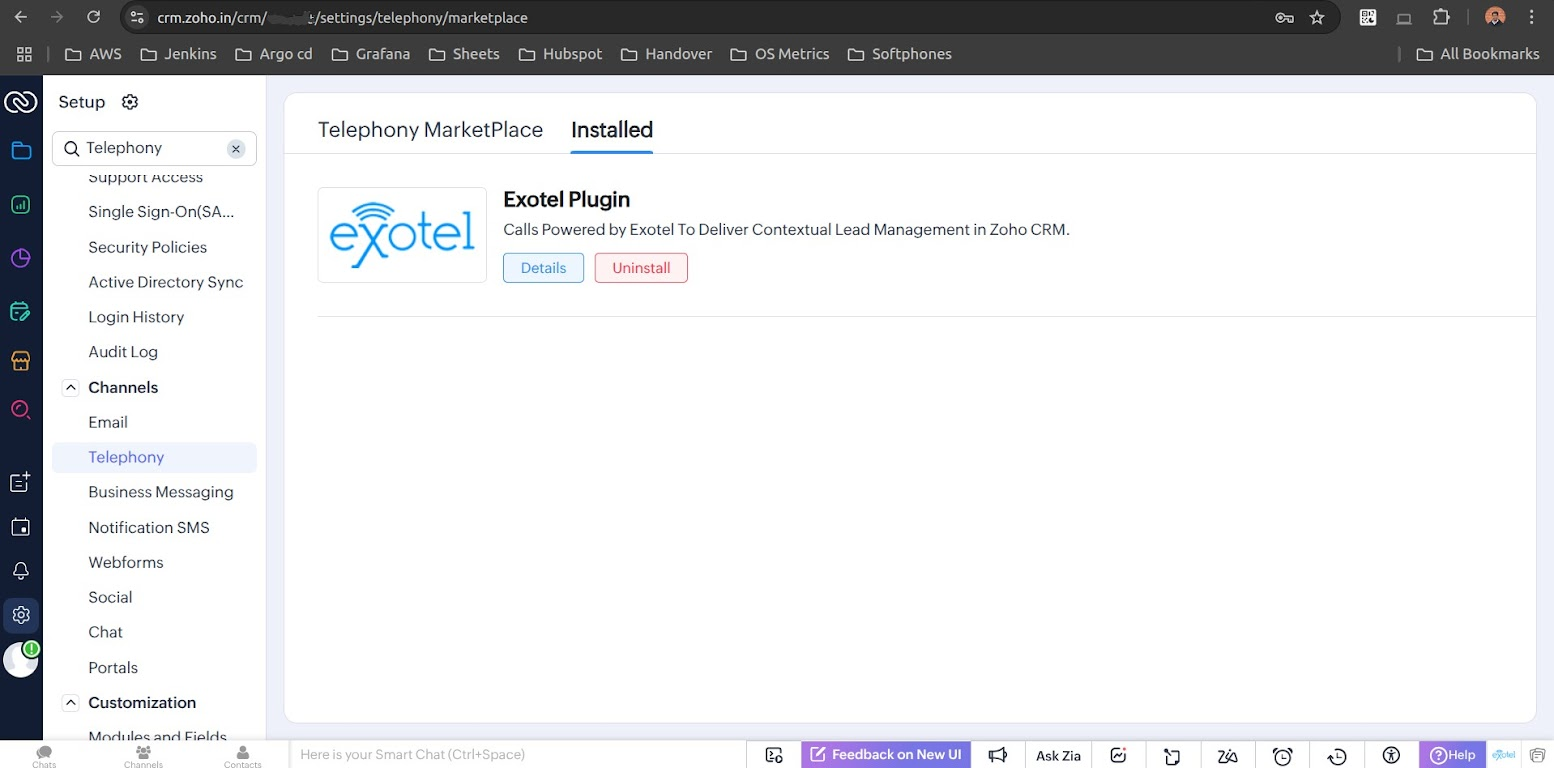Open Email under Channels

click(x=108, y=422)
